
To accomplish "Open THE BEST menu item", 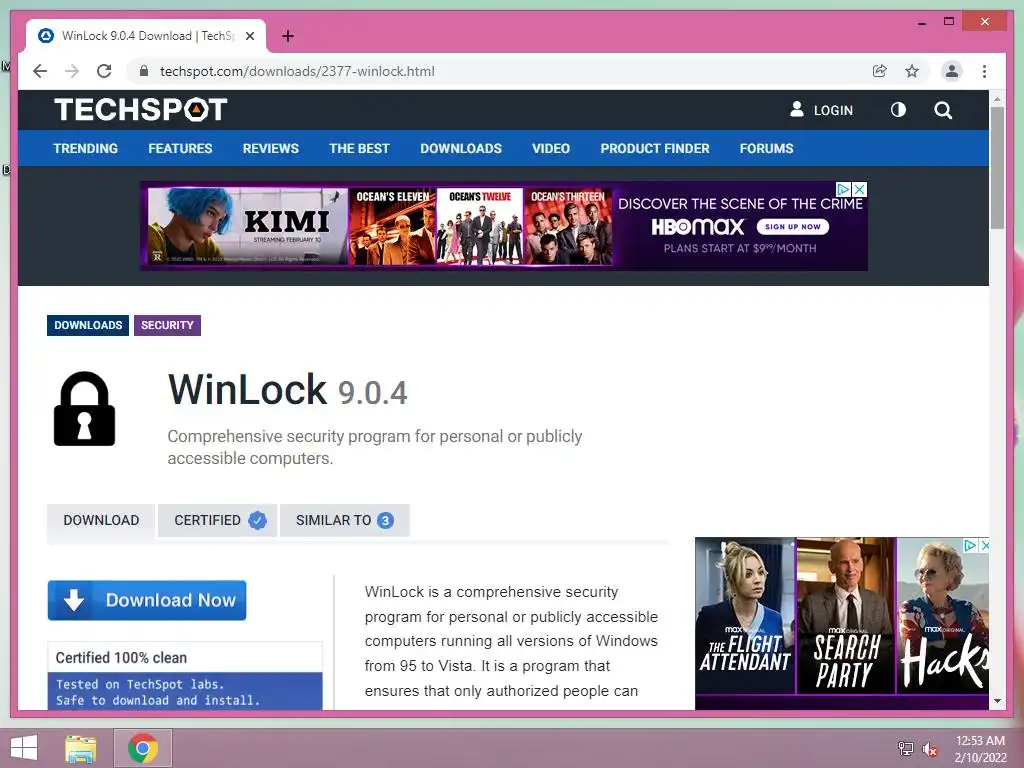I will (359, 148).
